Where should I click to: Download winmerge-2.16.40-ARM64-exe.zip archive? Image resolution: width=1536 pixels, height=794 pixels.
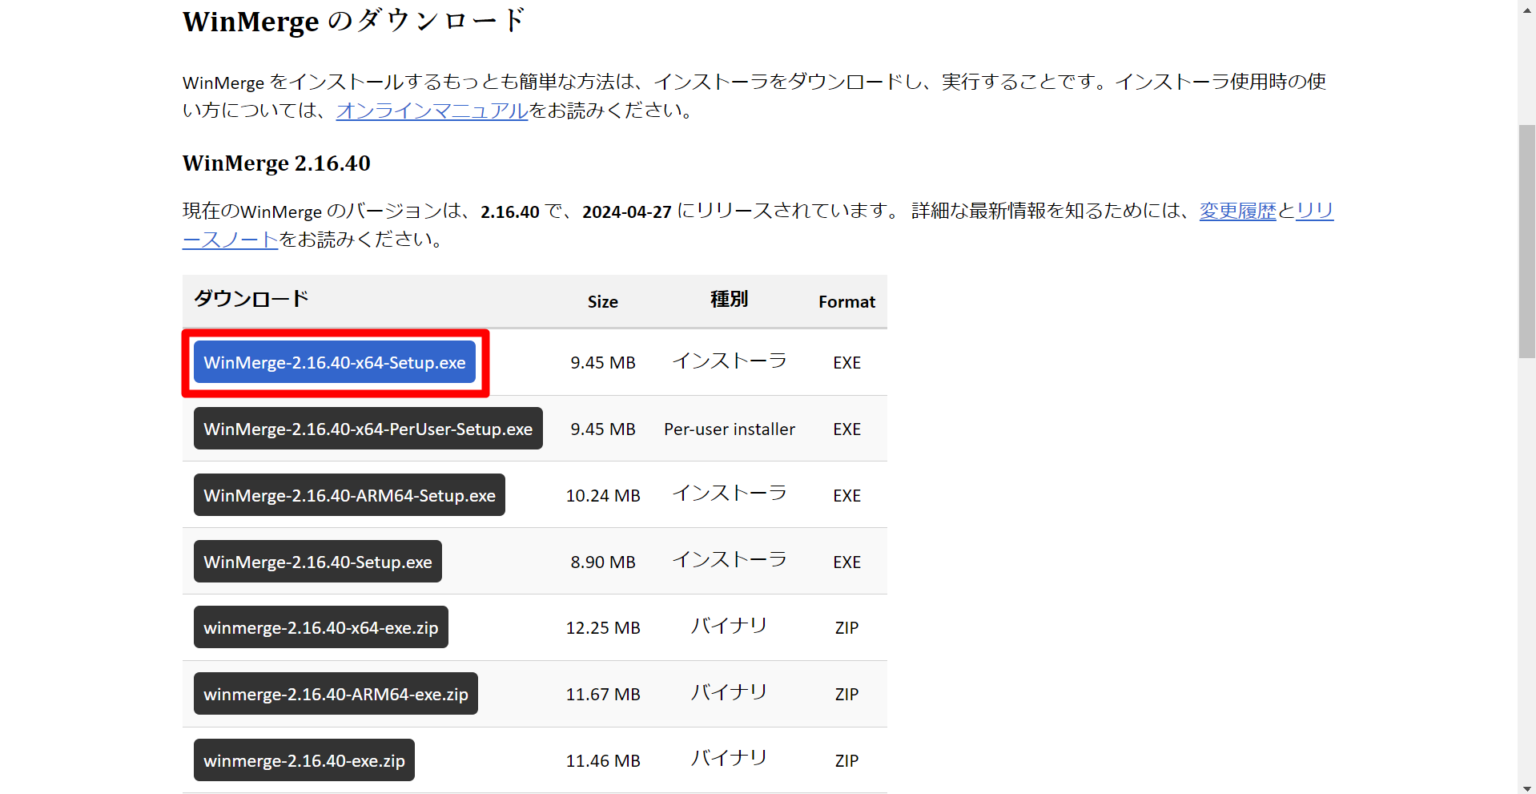click(335, 694)
